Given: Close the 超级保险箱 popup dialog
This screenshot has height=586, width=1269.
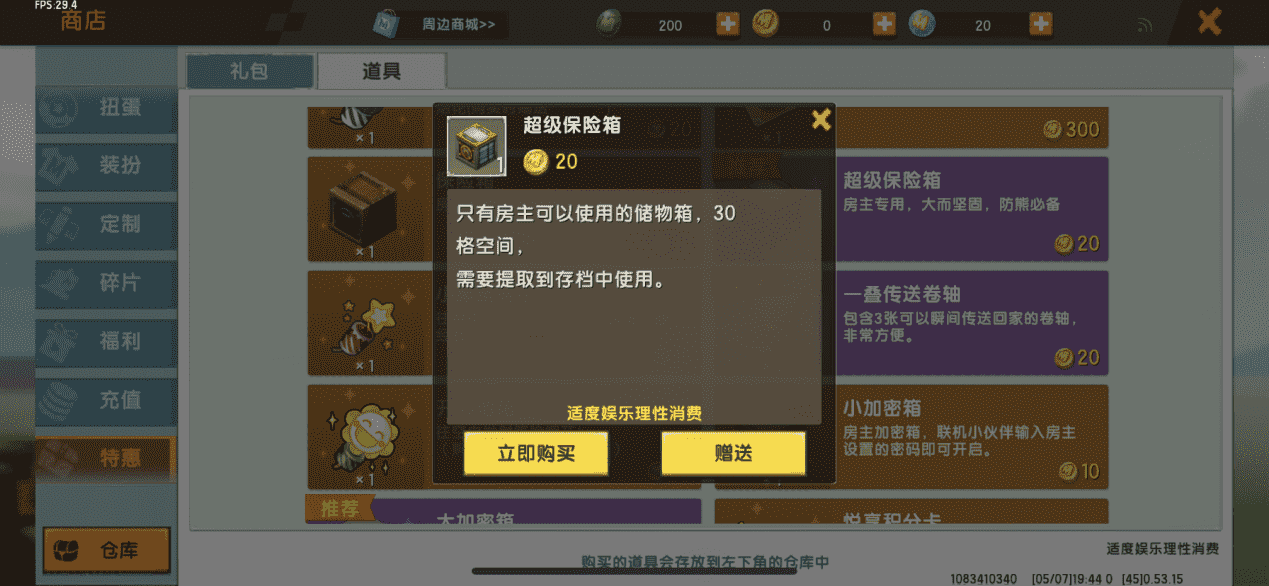Looking at the screenshot, I should pos(821,120).
